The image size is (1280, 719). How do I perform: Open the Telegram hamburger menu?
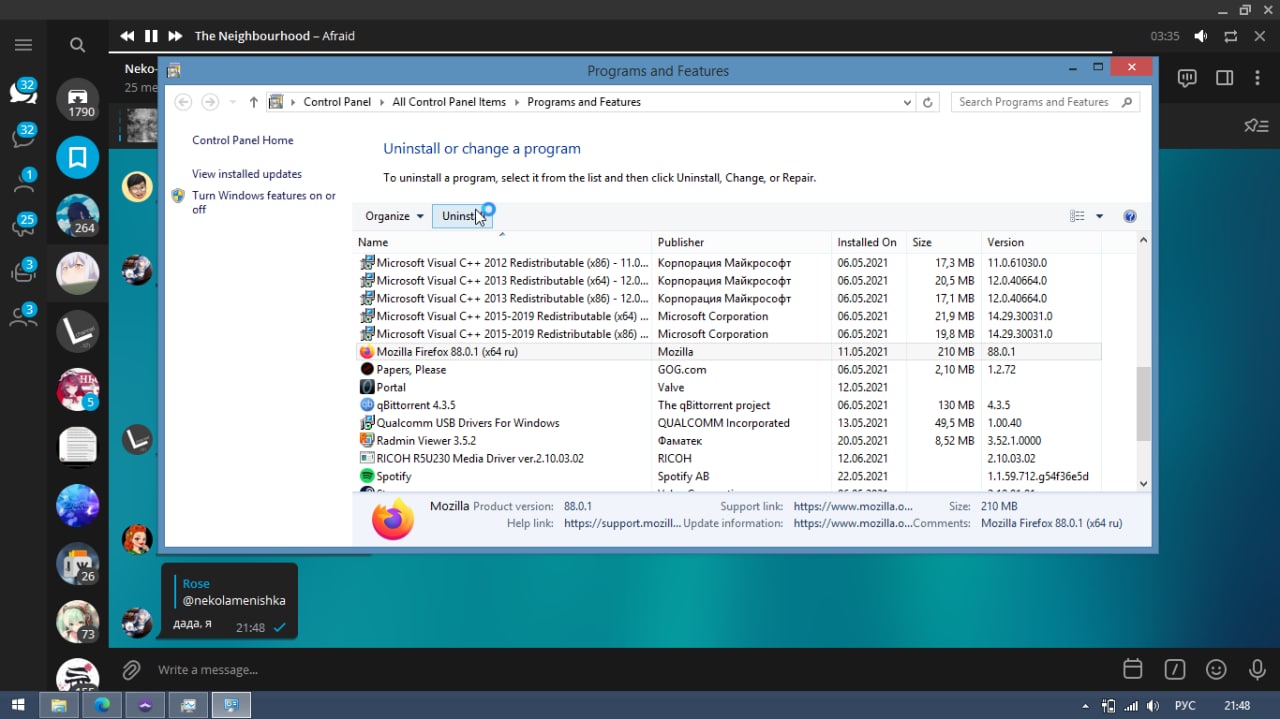tap(23, 45)
